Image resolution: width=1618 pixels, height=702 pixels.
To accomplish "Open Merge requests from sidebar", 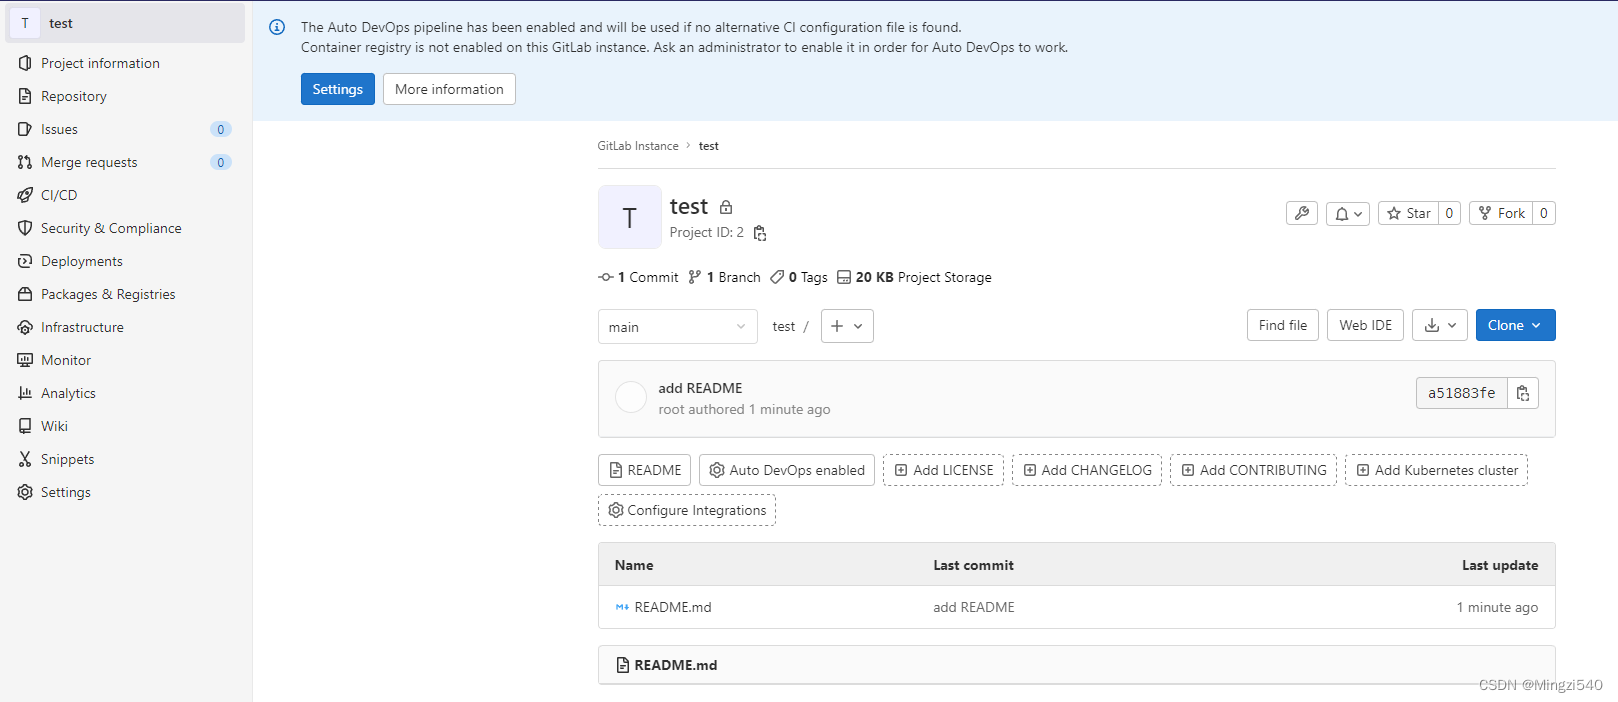I will point(88,162).
